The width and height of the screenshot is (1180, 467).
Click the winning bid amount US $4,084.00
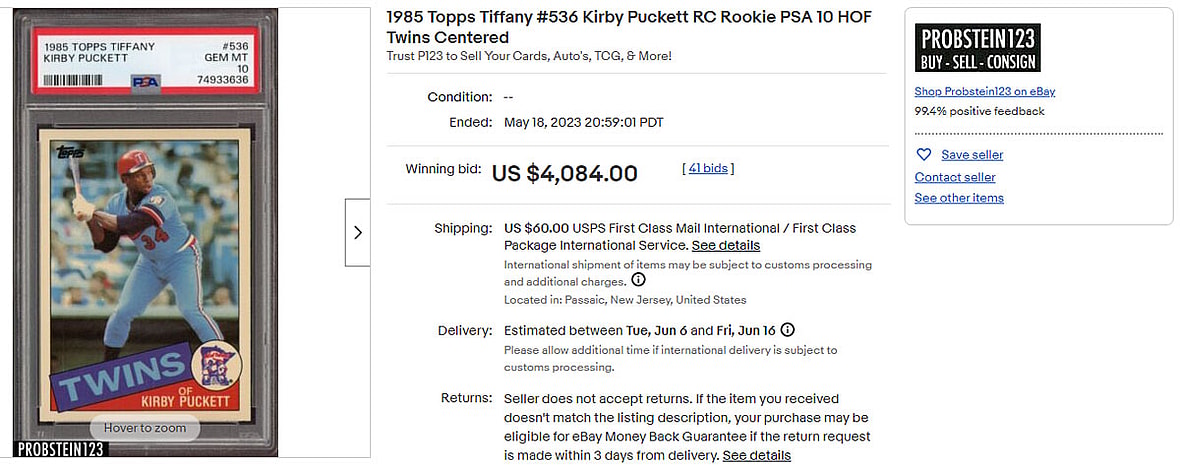(564, 173)
